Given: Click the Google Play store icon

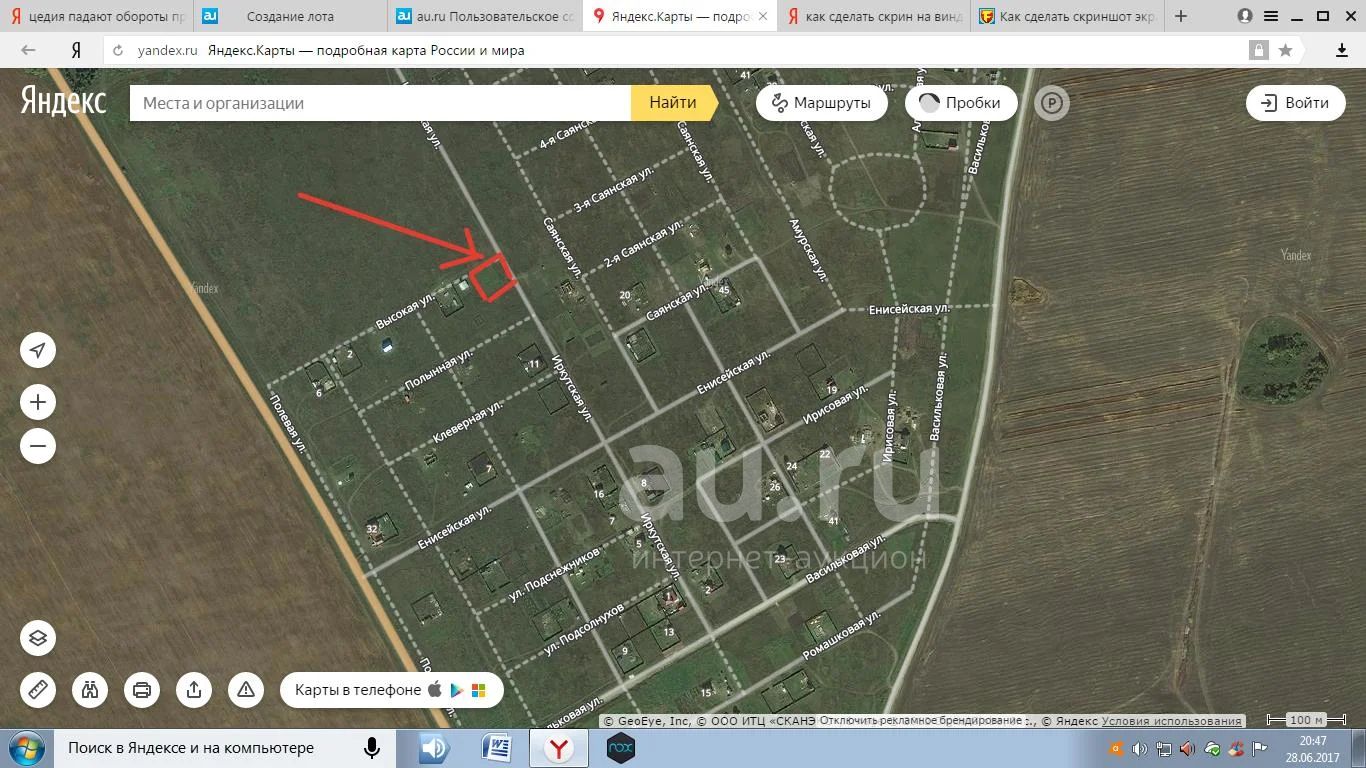Looking at the screenshot, I should 457,690.
